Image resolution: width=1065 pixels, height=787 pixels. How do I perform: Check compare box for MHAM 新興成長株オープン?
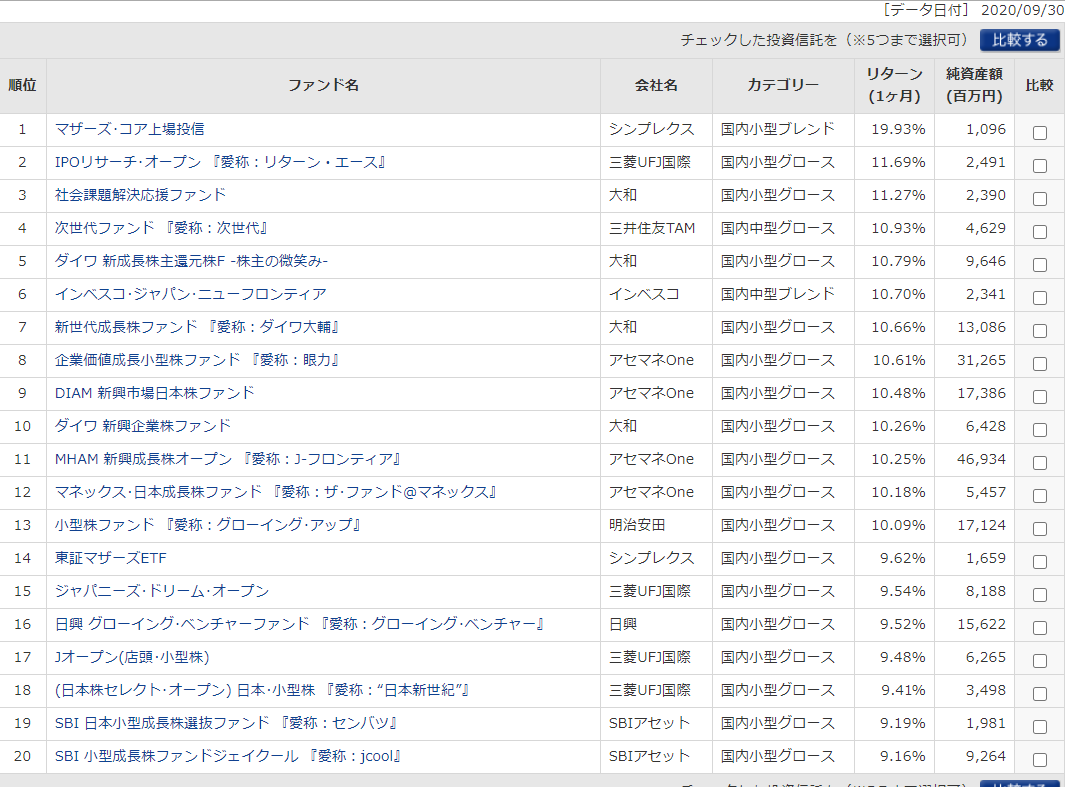(1039, 462)
